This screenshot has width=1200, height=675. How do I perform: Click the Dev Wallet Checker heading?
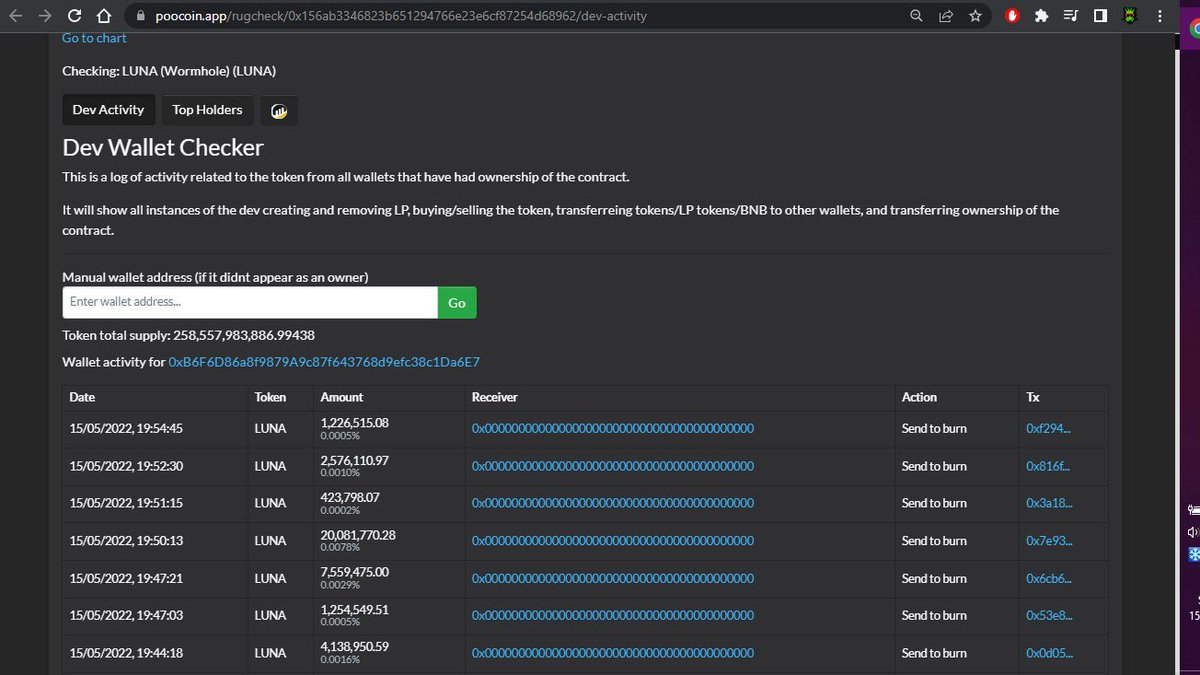click(163, 147)
